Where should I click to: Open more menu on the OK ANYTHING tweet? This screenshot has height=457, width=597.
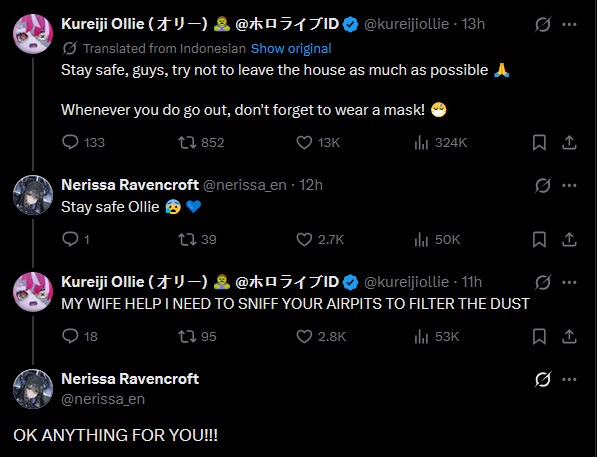point(569,379)
